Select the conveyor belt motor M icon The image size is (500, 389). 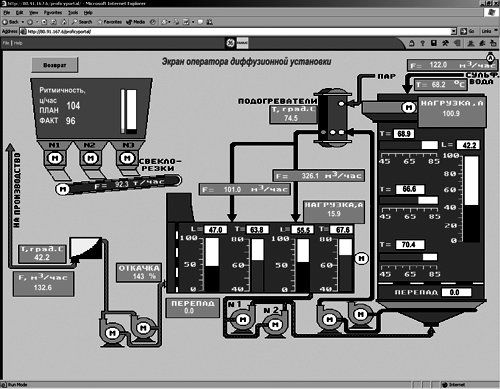click(x=62, y=189)
